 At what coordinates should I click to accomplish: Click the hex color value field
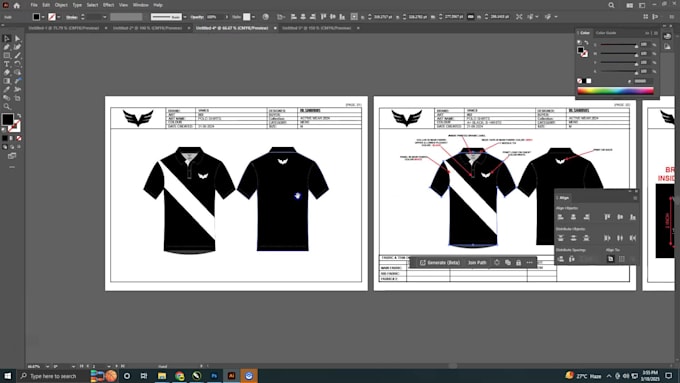point(643,81)
